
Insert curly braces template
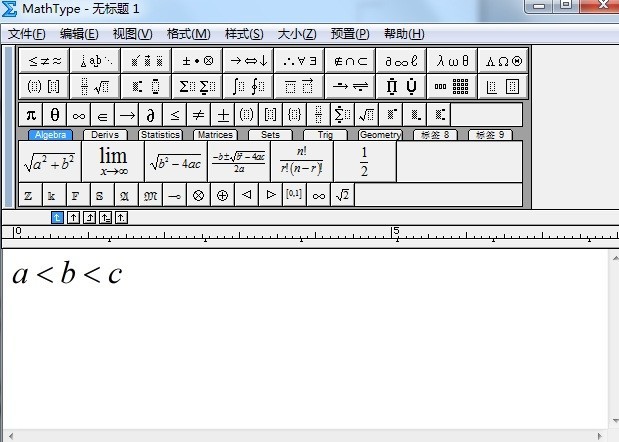[x=294, y=115]
